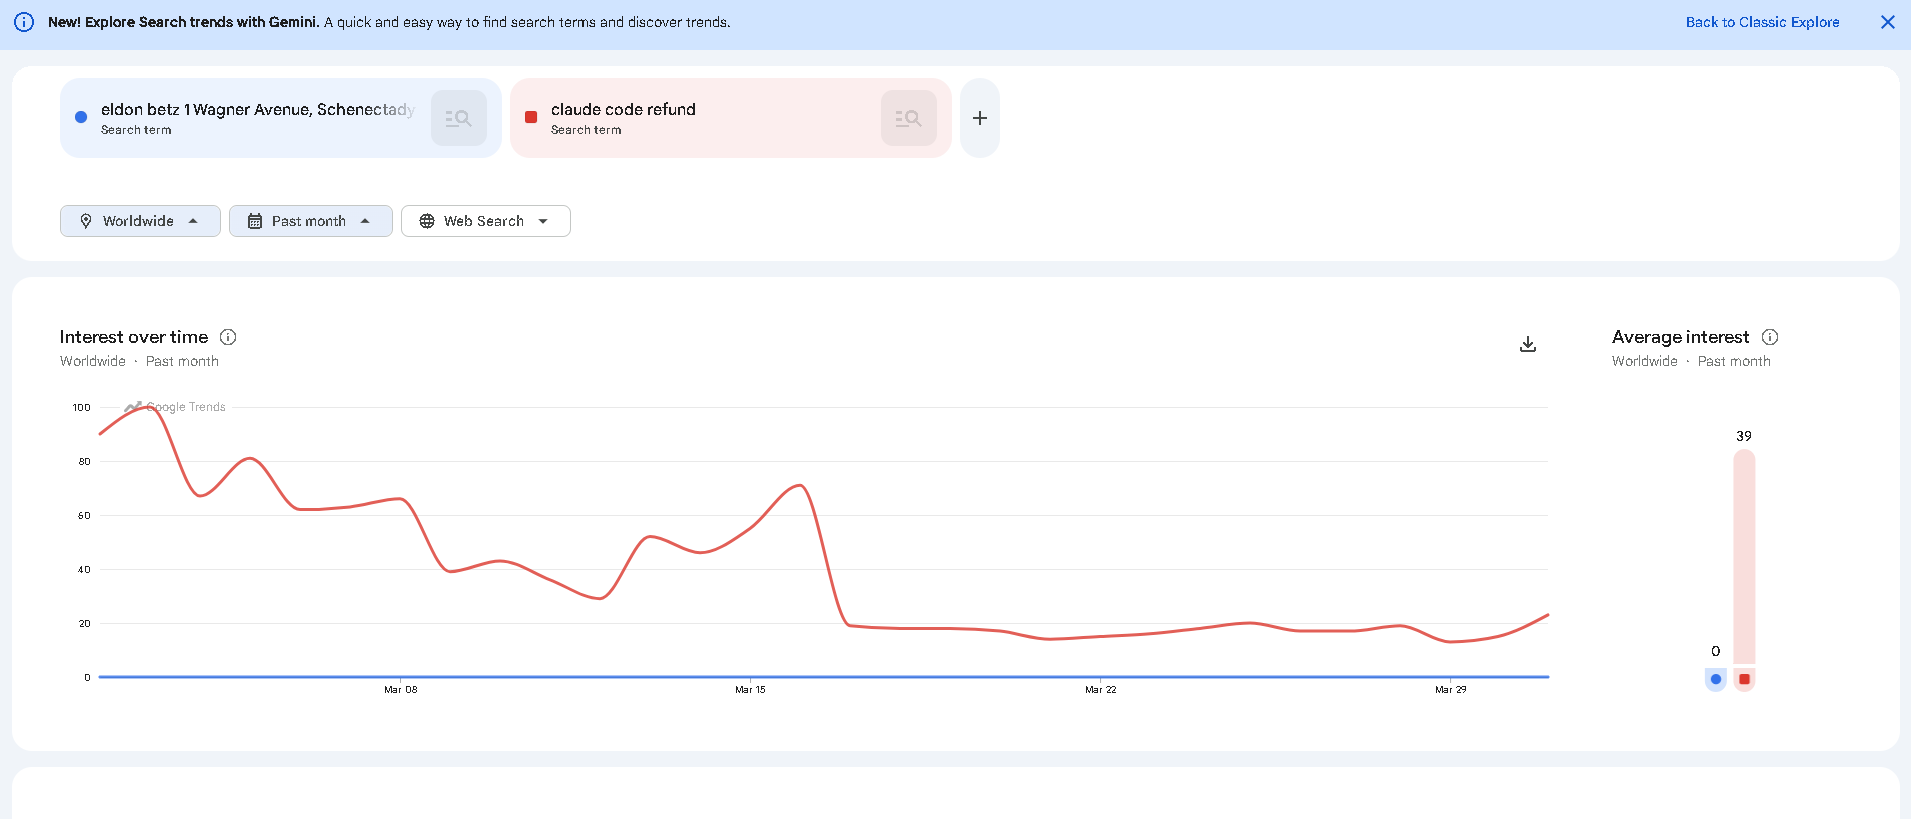
Task: Add a new comparison term with plus button
Action: 980,118
